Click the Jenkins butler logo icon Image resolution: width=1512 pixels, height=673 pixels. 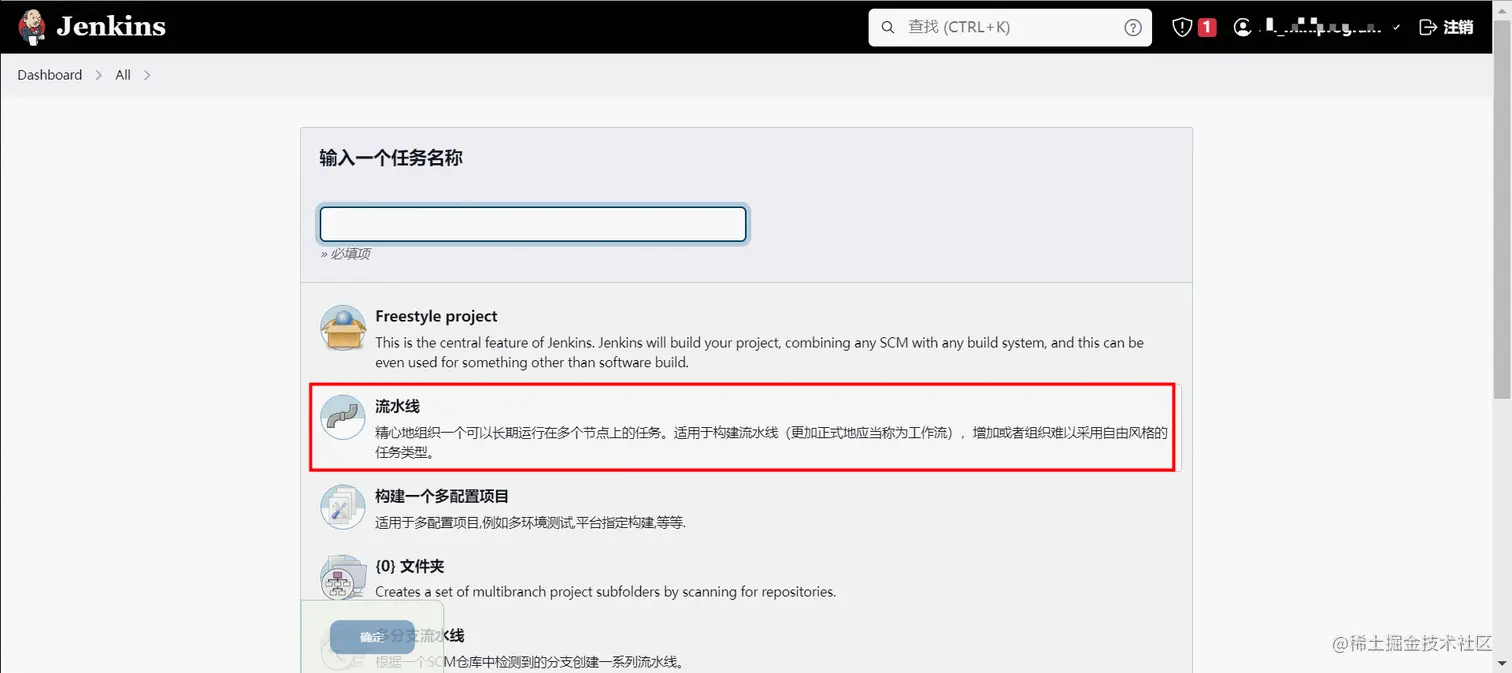pyautogui.click(x=32, y=27)
